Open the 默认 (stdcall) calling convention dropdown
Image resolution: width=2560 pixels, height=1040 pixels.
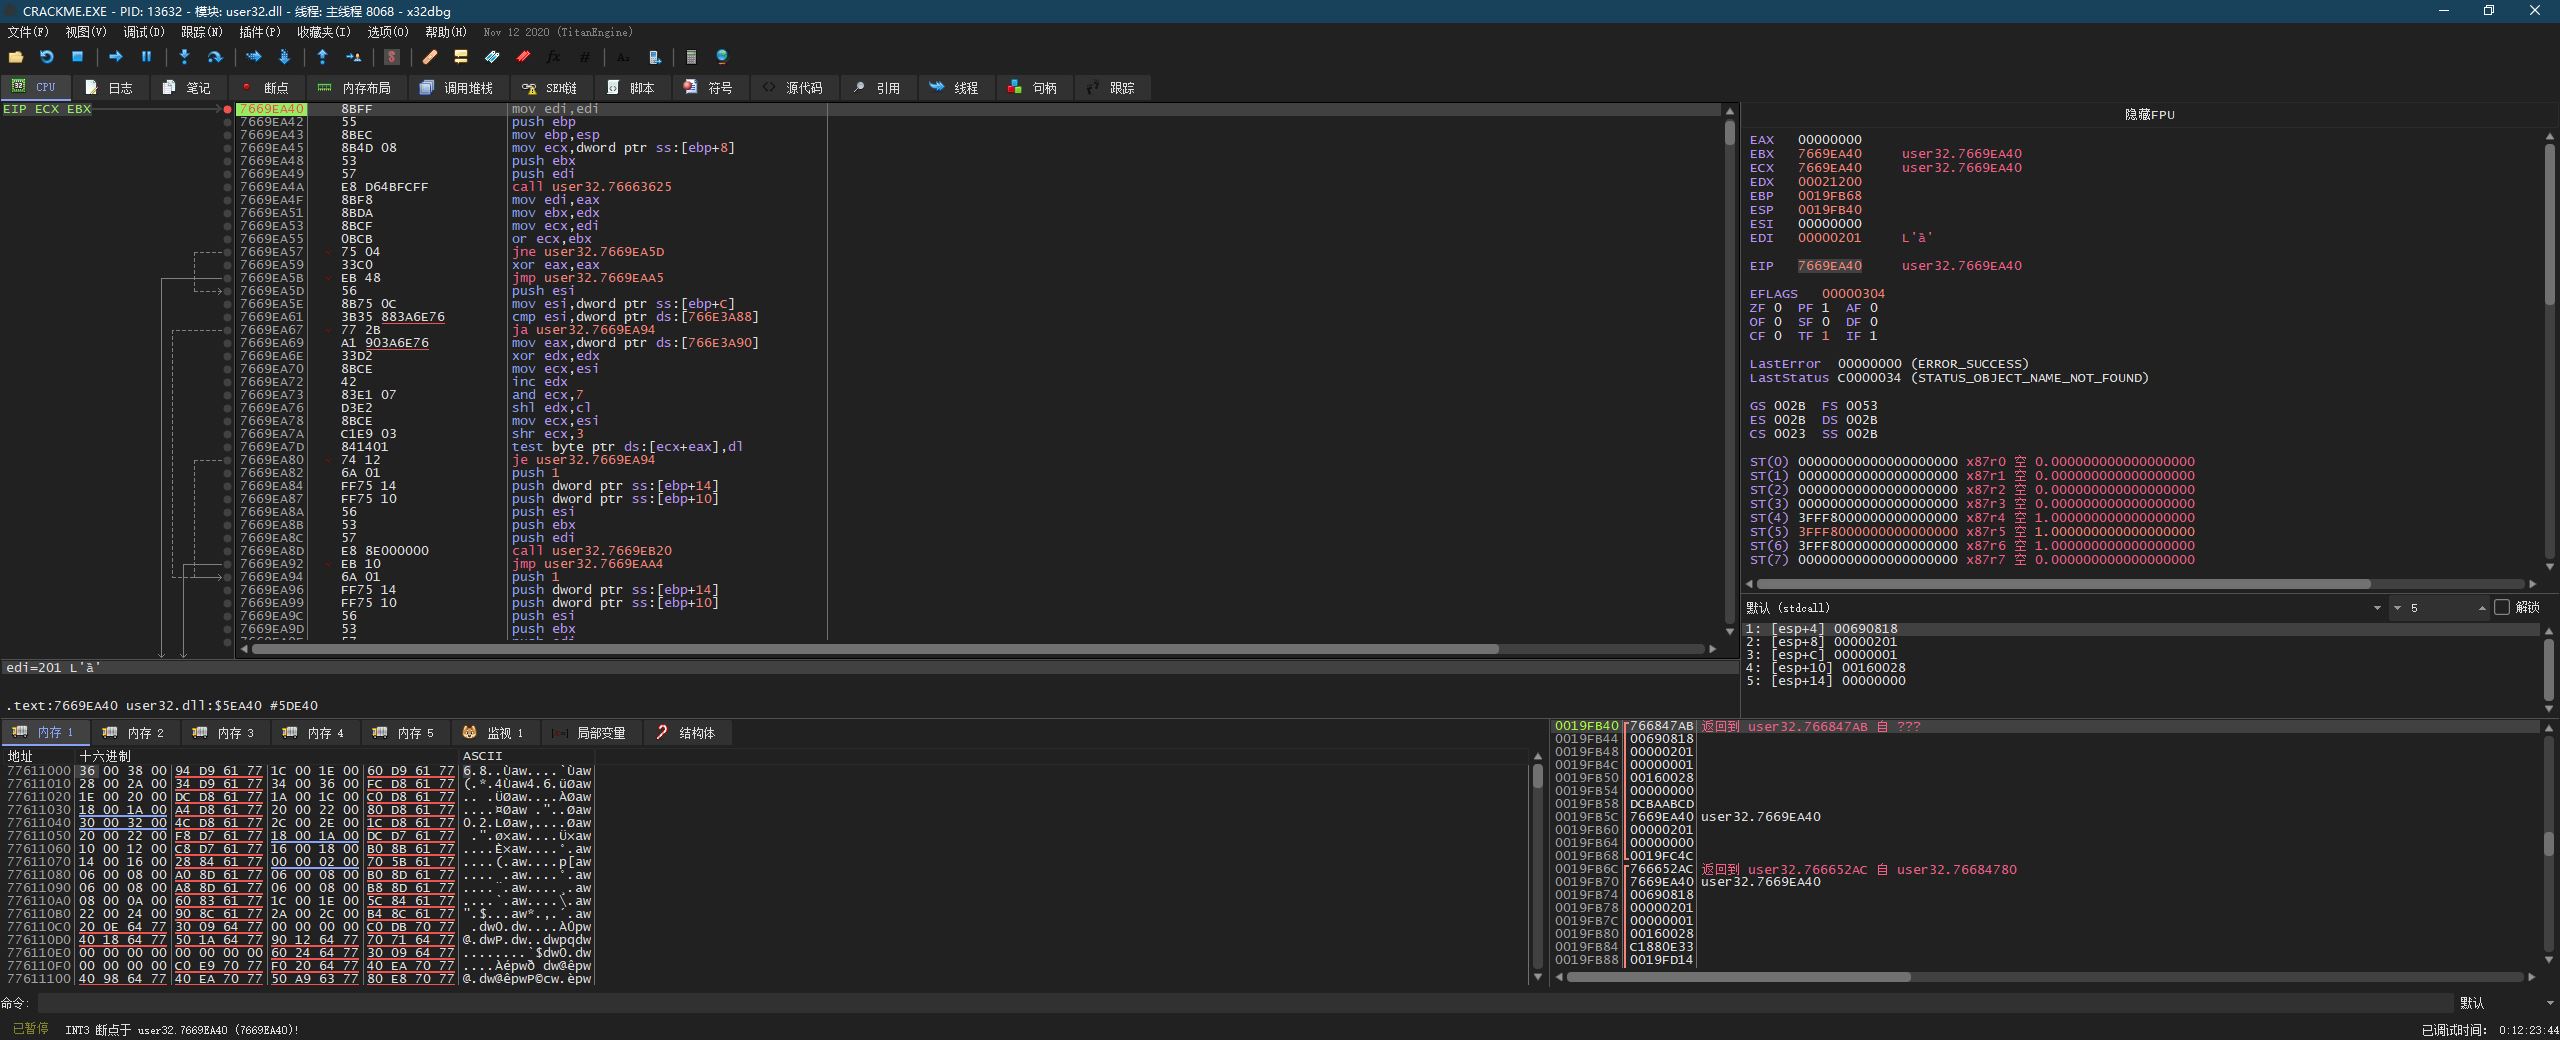pyautogui.click(x=2376, y=608)
